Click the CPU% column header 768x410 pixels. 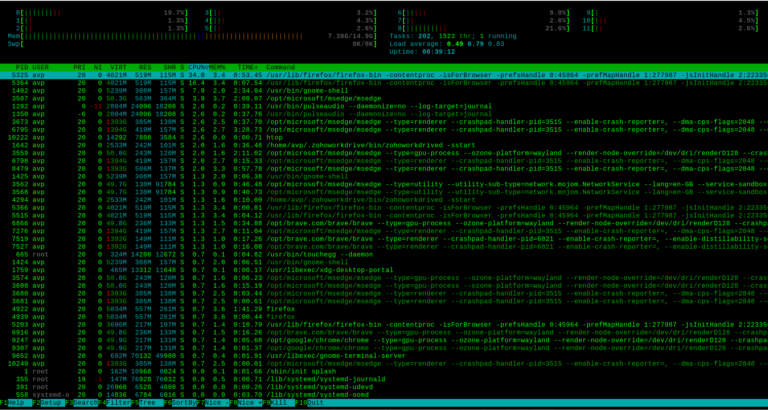[198, 67]
